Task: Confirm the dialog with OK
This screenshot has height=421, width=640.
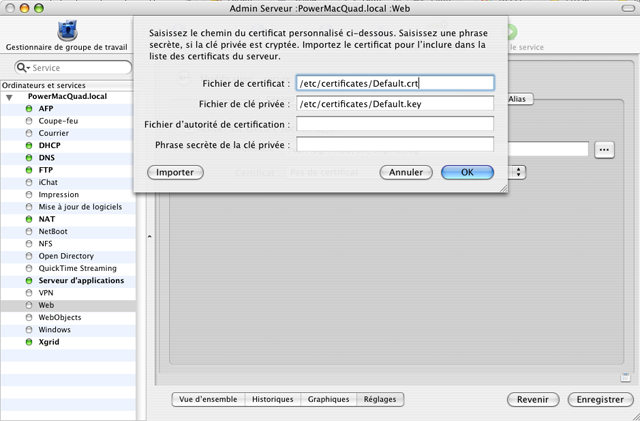Action: pos(467,172)
